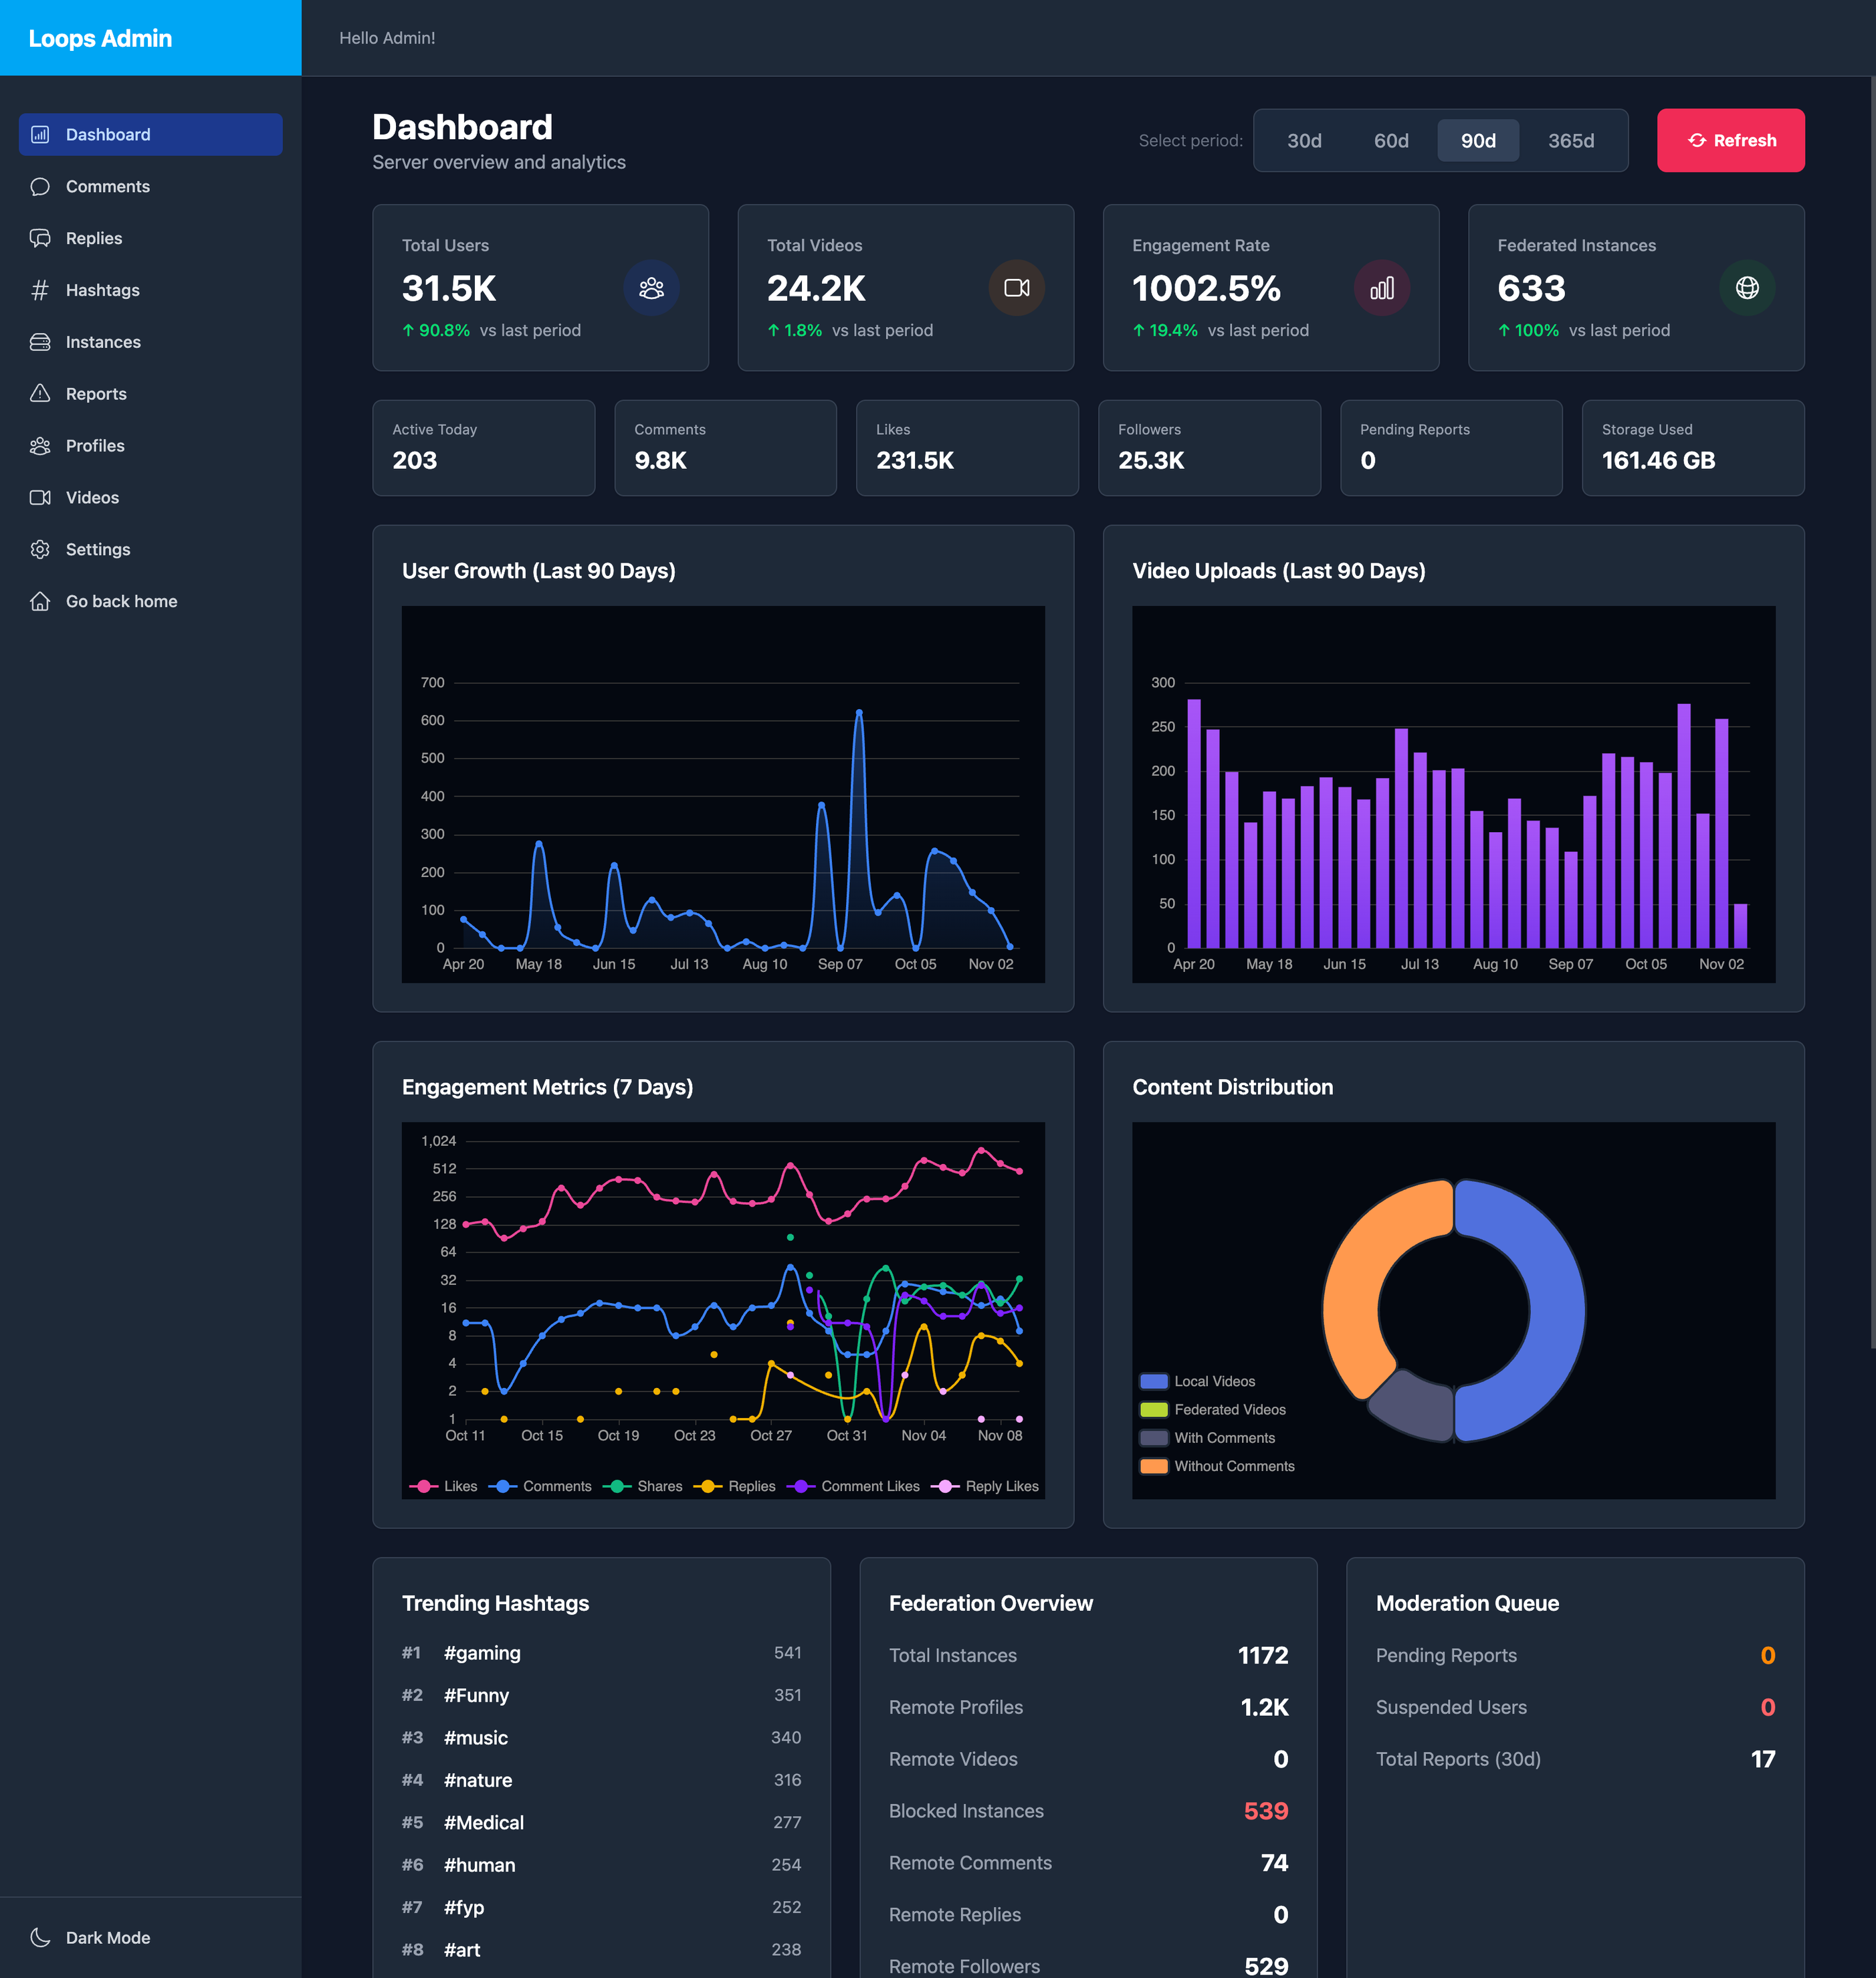The image size is (1876, 1978).
Task: Click the Comments speech bubble sidebar icon
Action: coord(40,187)
